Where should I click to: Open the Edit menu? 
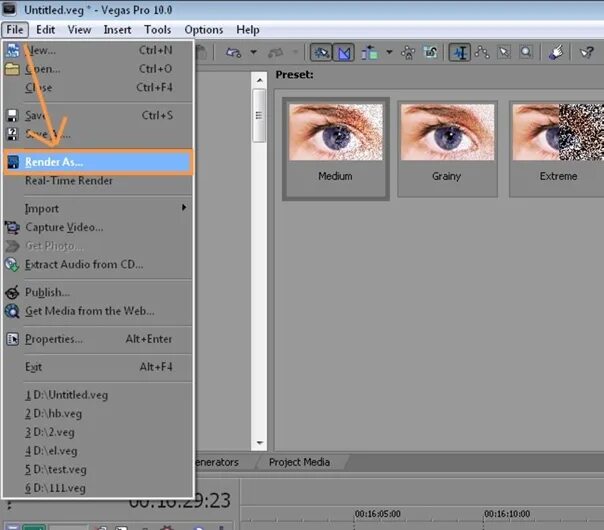[x=45, y=30]
